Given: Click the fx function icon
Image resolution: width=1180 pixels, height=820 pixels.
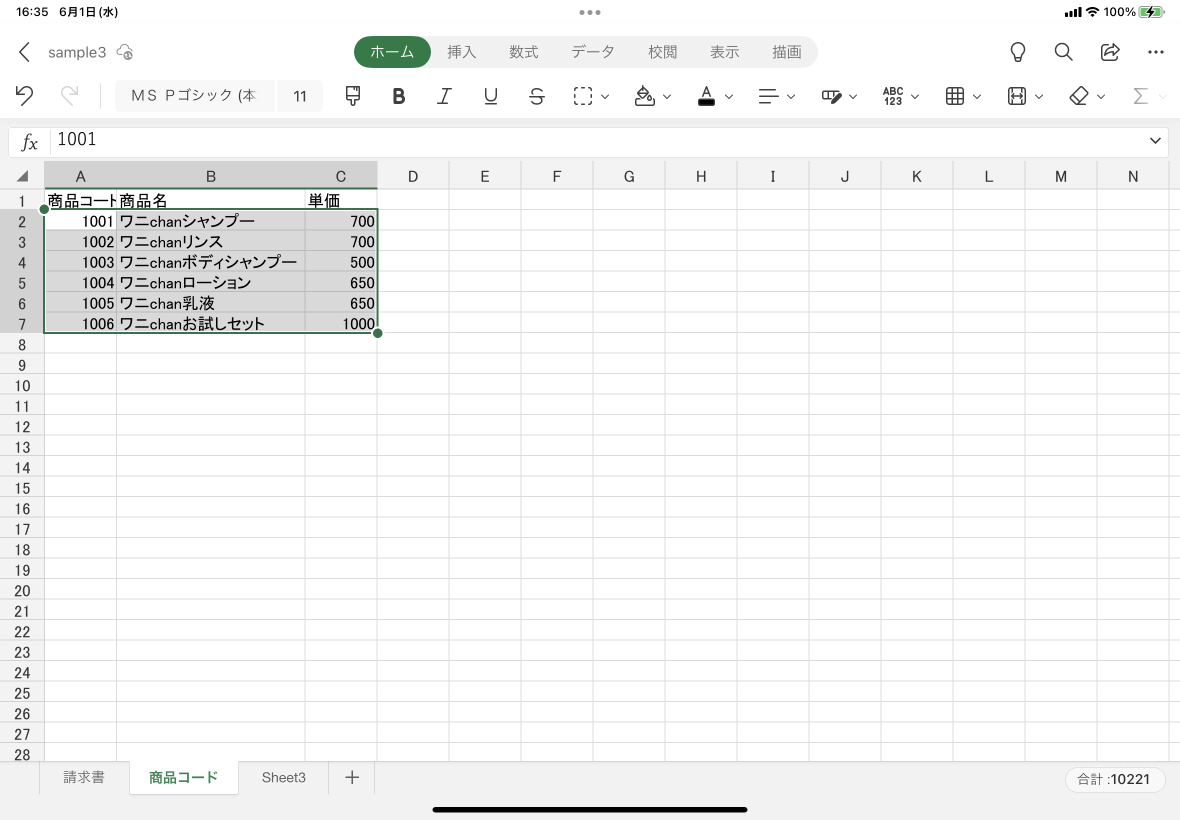Looking at the screenshot, I should [x=29, y=141].
